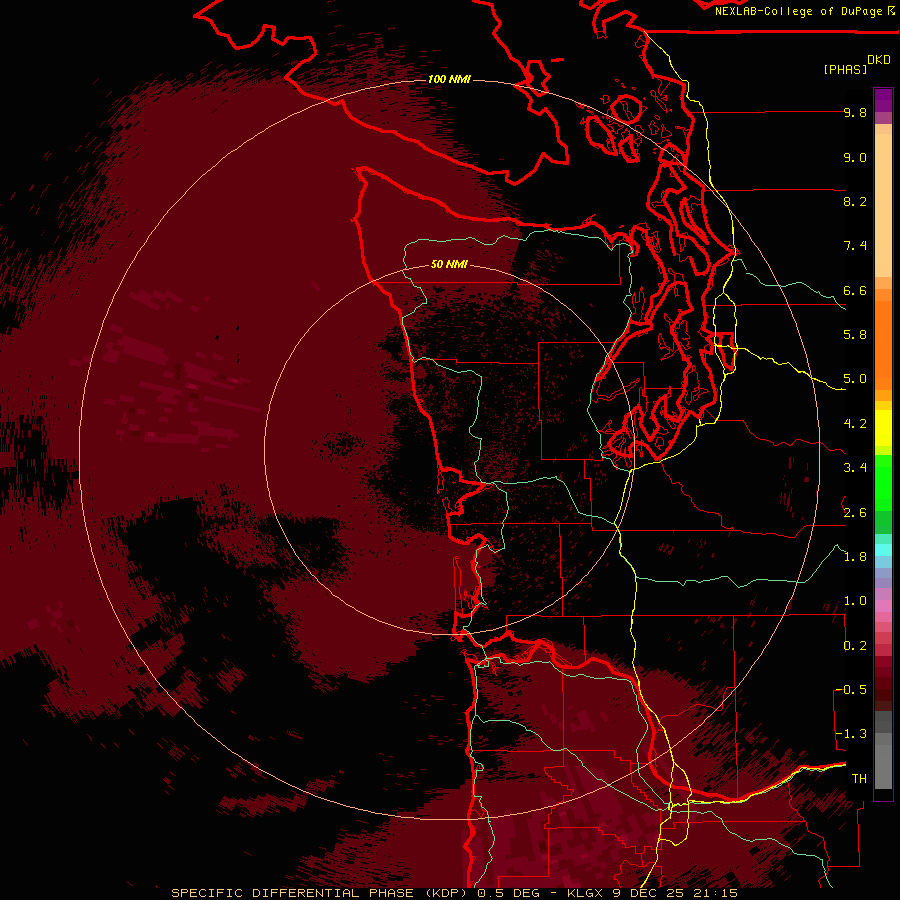Click the -1.3 scale value
This screenshot has height=900, width=900.
click(851, 734)
